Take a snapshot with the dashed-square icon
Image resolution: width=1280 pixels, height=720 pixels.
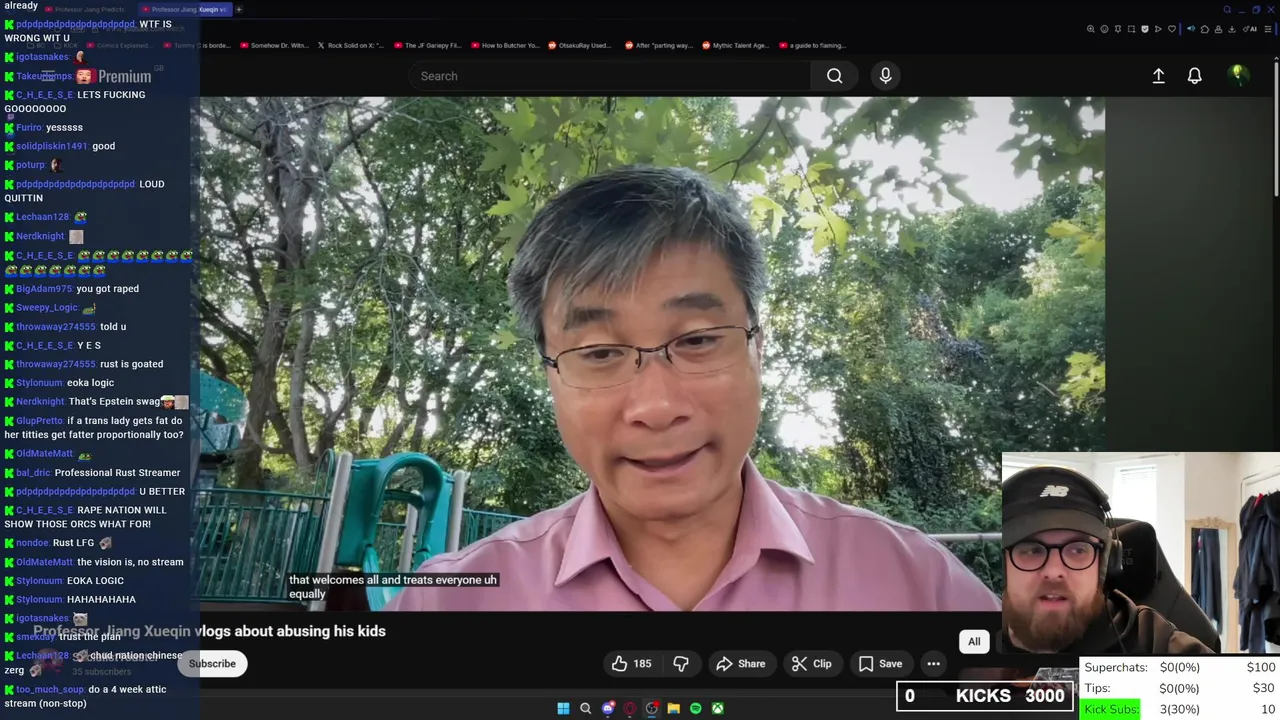point(1131,29)
